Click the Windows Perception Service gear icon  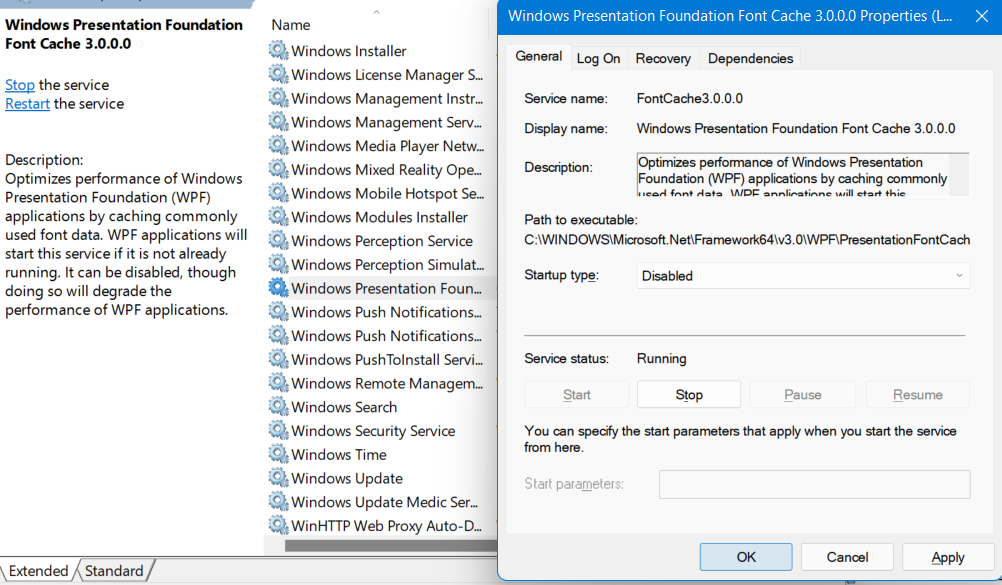[x=278, y=241]
